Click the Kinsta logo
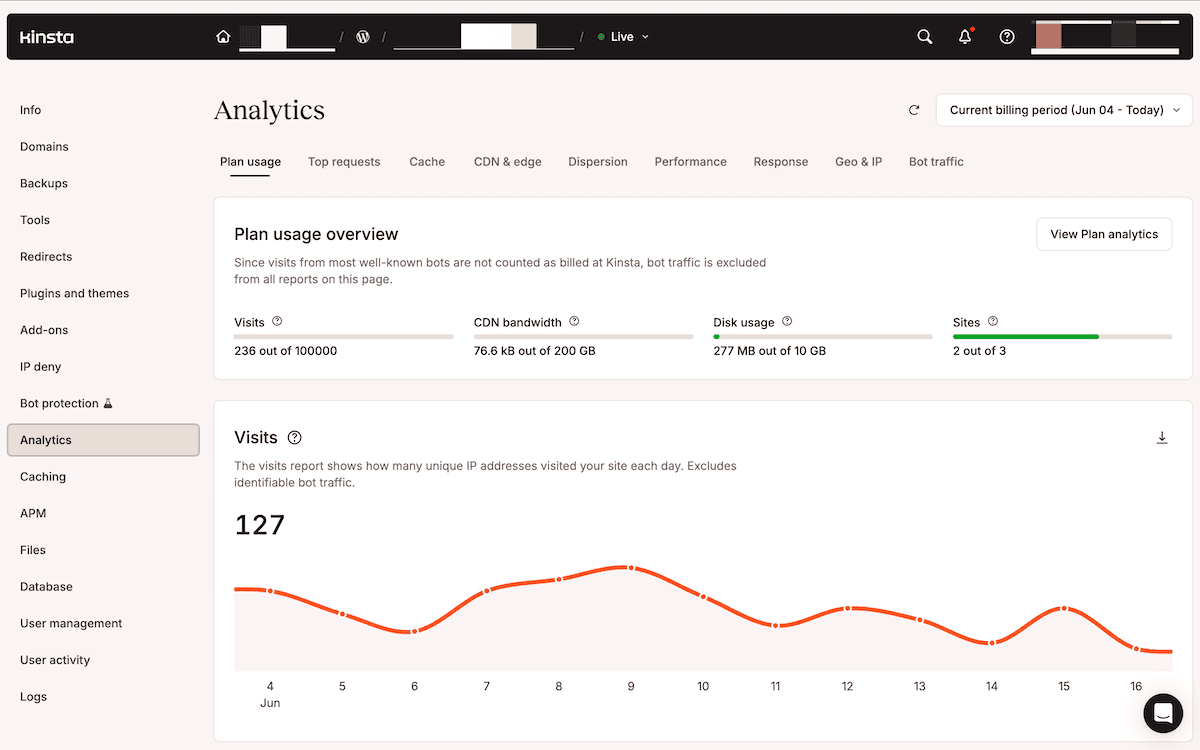1200x750 pixels. [x=47, y=37]
